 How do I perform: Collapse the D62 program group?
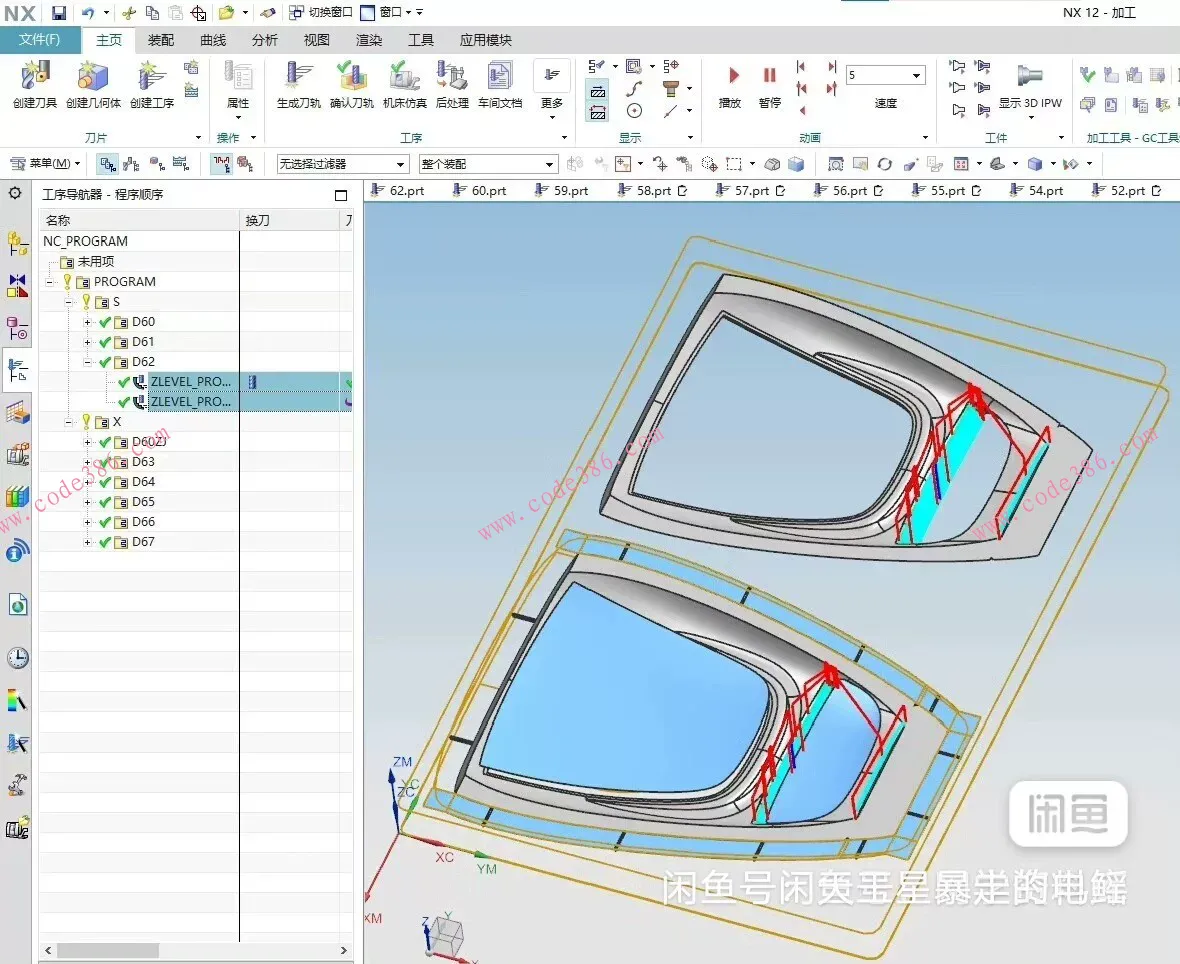point(88,362)
